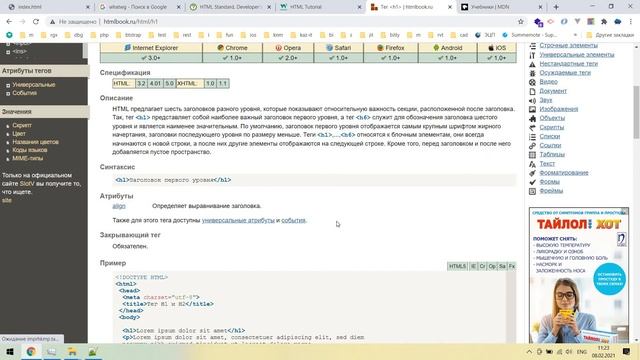Click the Изображения picture icon

pos(532,109)
